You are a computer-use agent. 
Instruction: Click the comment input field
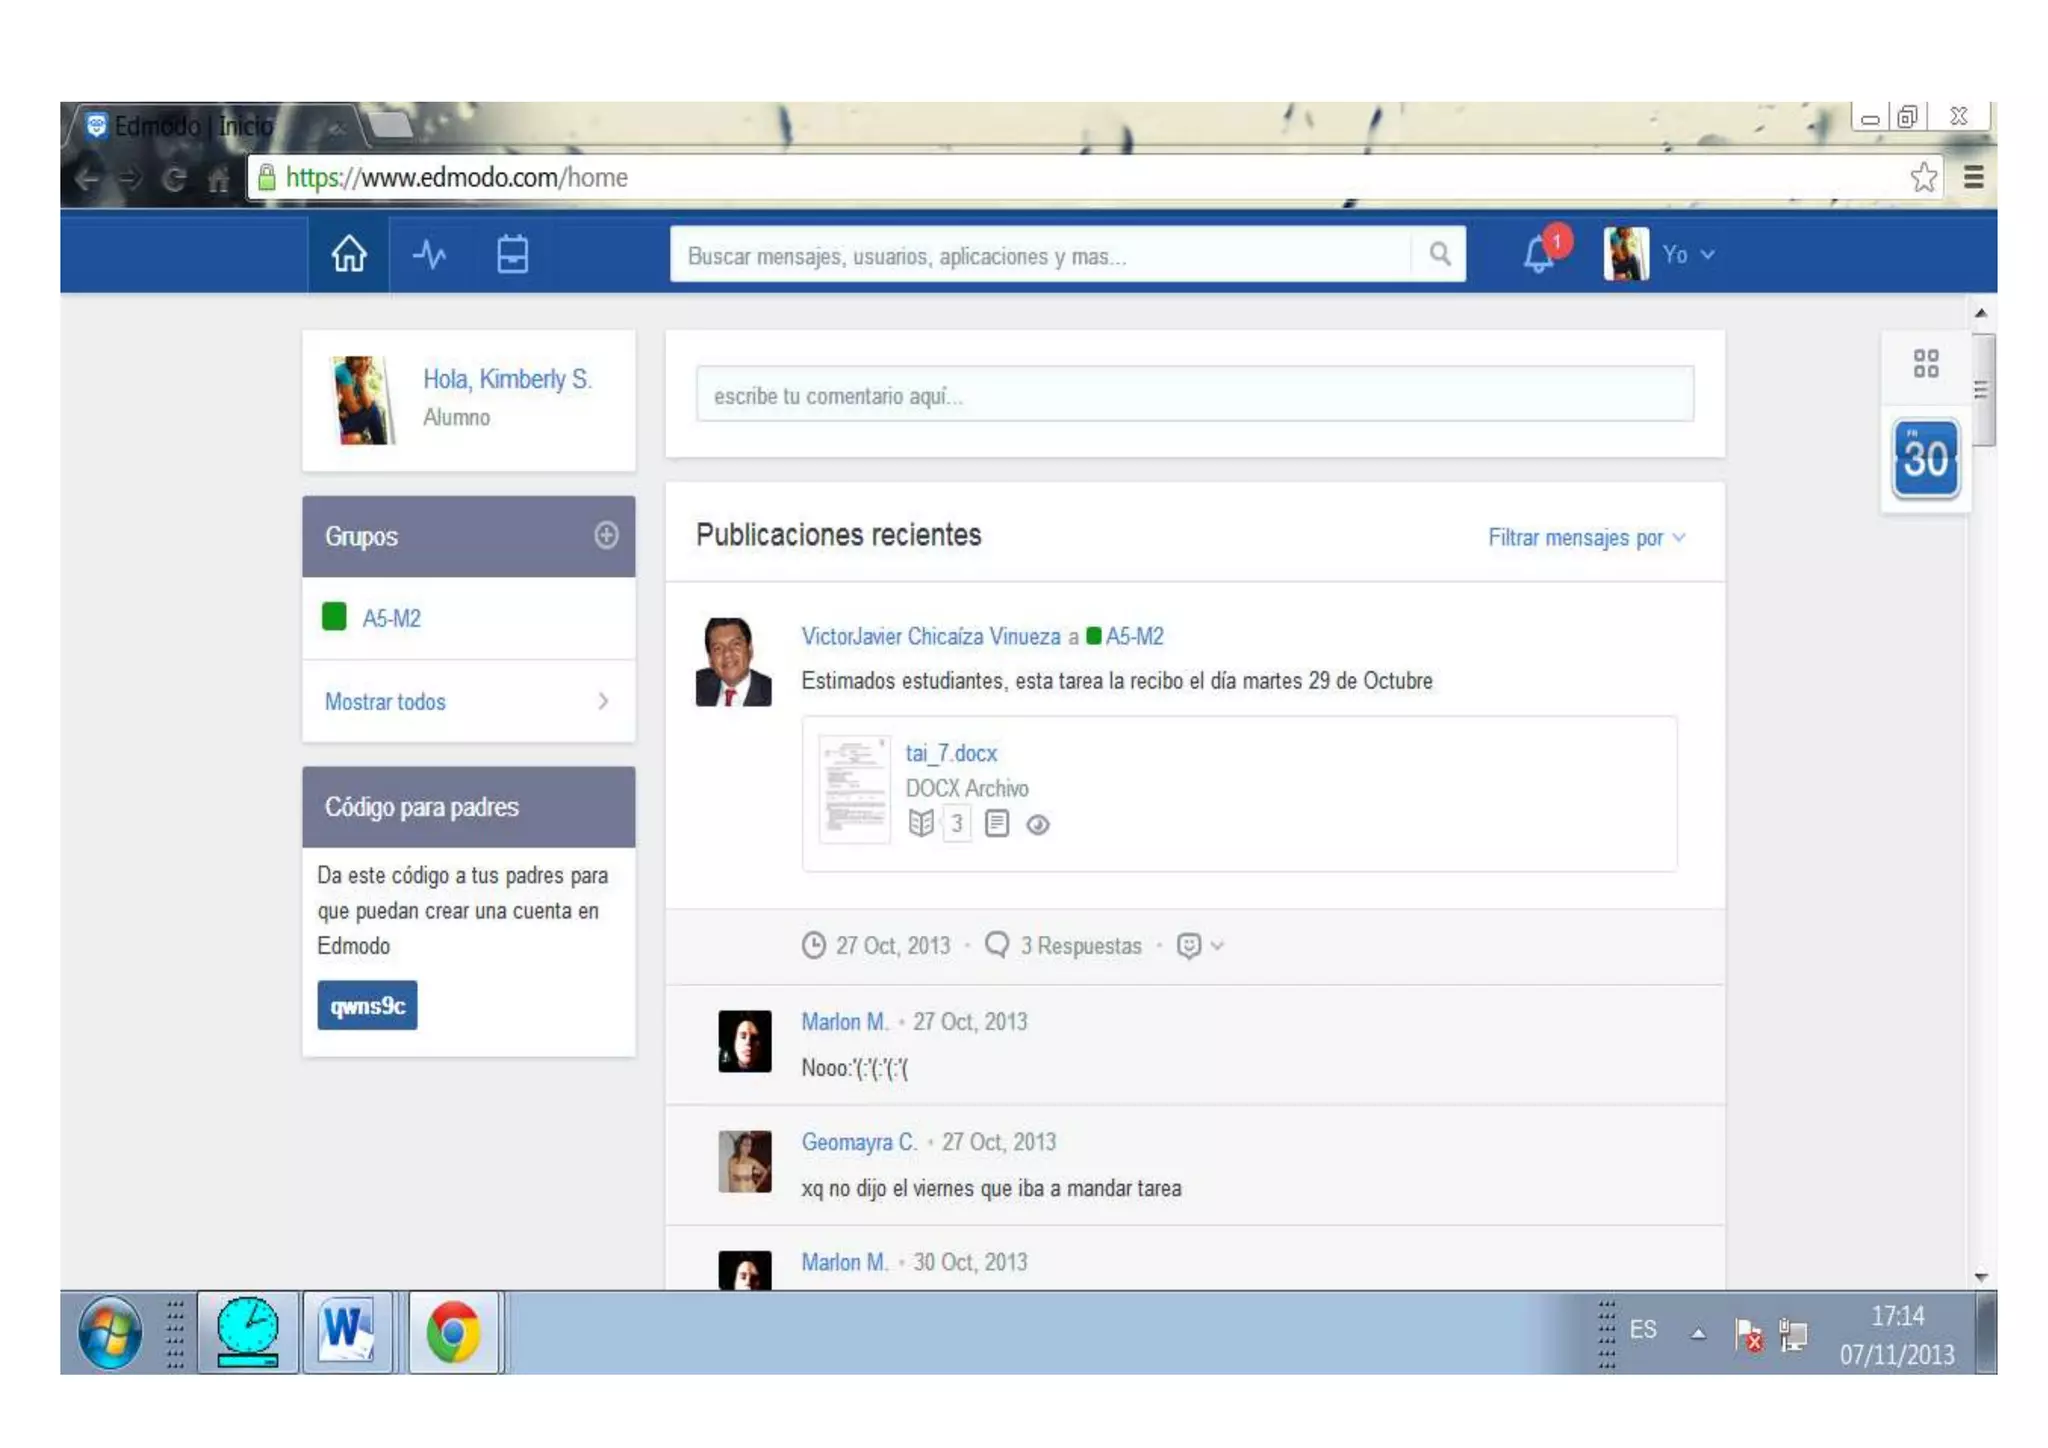pyautogui.click(x=1194, y=395)
